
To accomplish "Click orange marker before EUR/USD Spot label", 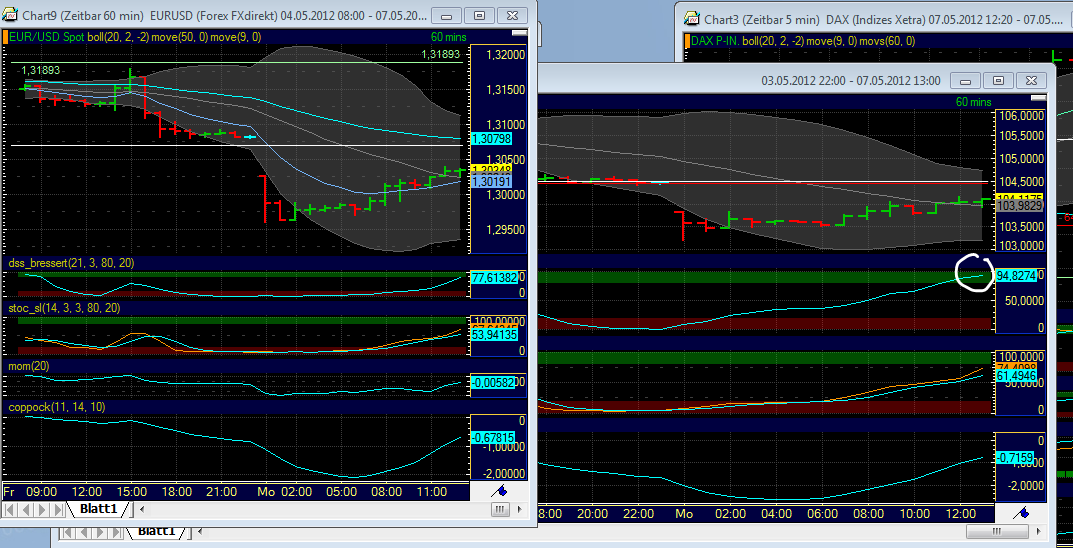I will coord(5,38).
